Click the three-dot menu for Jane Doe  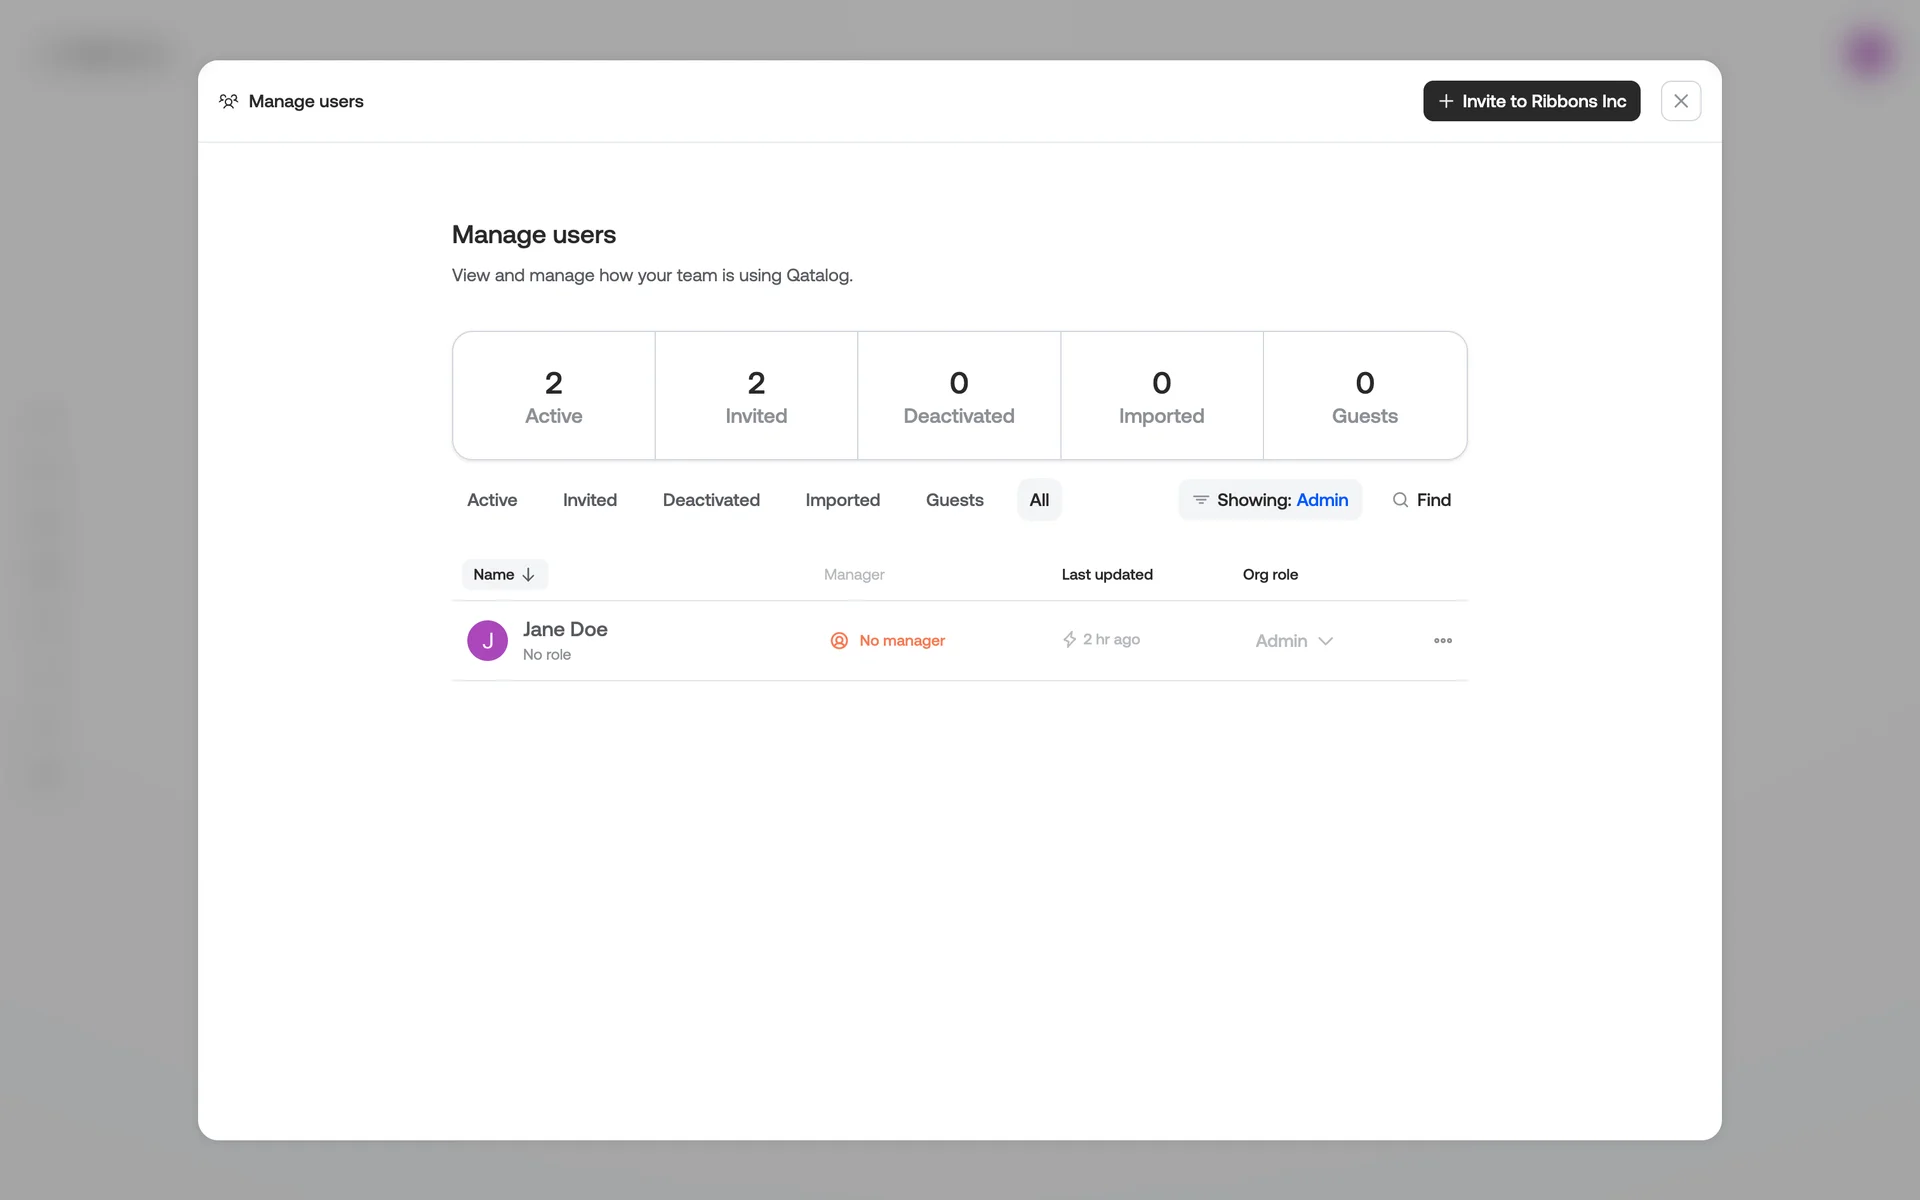point(1442,640)
